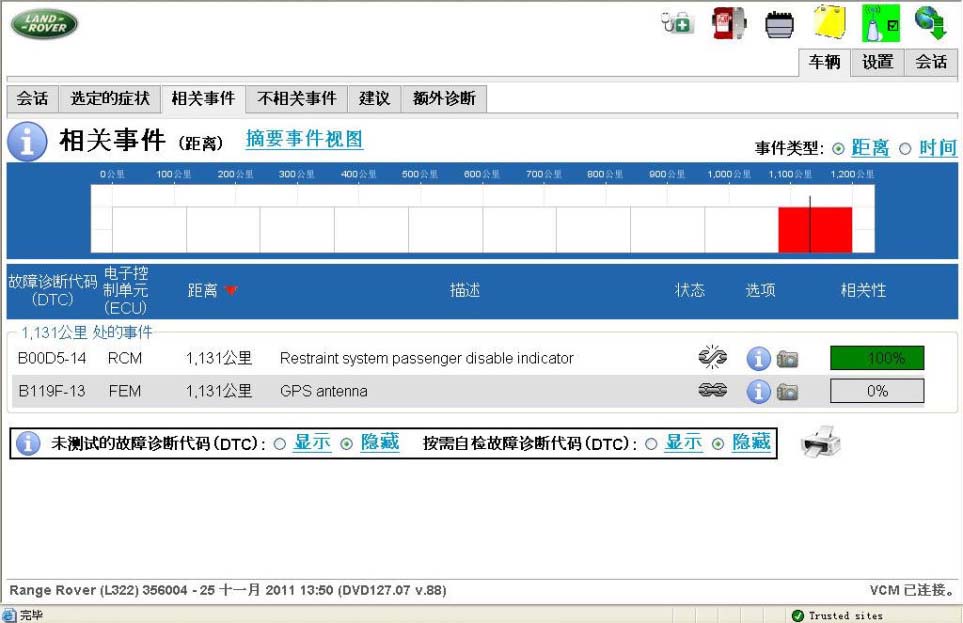Switch to the 建议 tab

pyautogui.click(x=374, y=99)
